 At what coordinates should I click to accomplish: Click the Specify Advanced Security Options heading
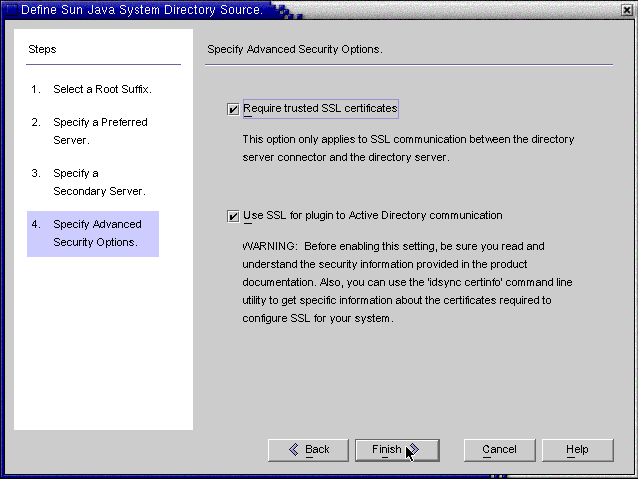(295, 49)
